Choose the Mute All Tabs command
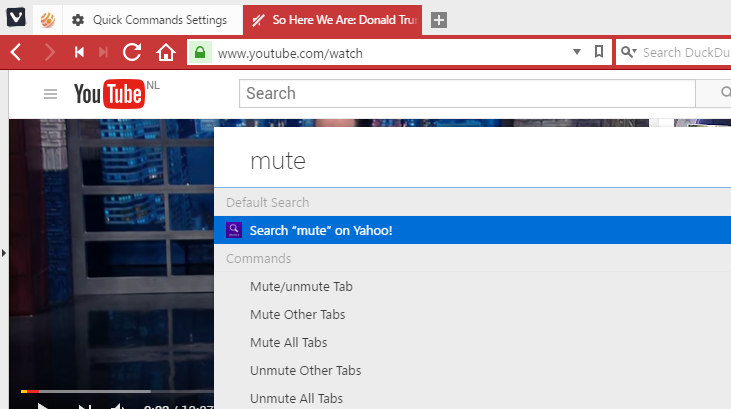The image size is (731, 409). pyautogui.click(x=472, y=342)
